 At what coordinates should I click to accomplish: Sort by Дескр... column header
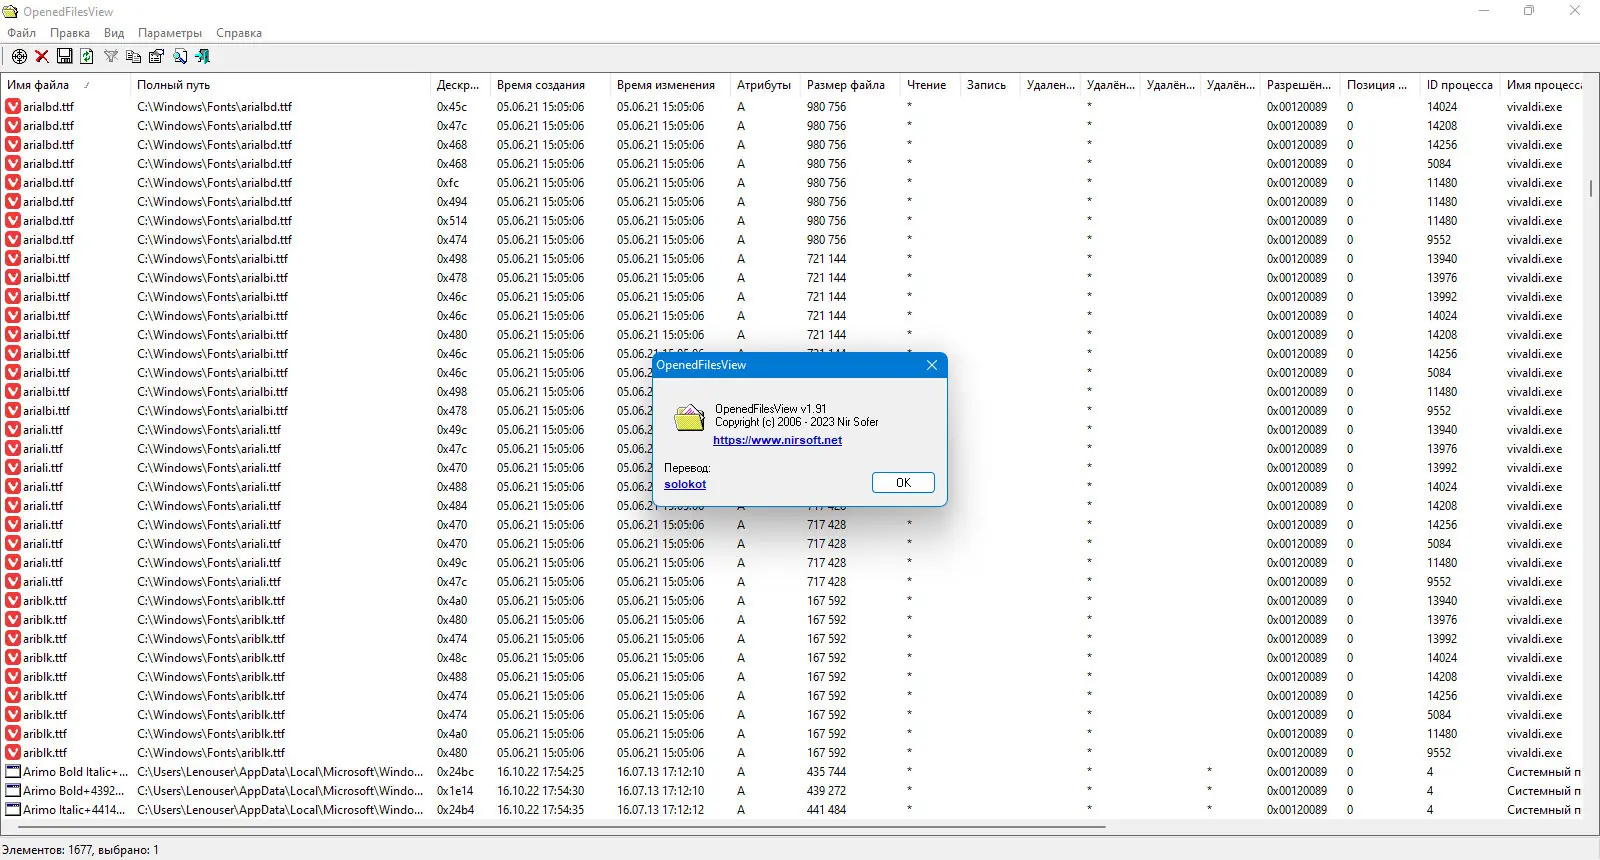point(460,85)
